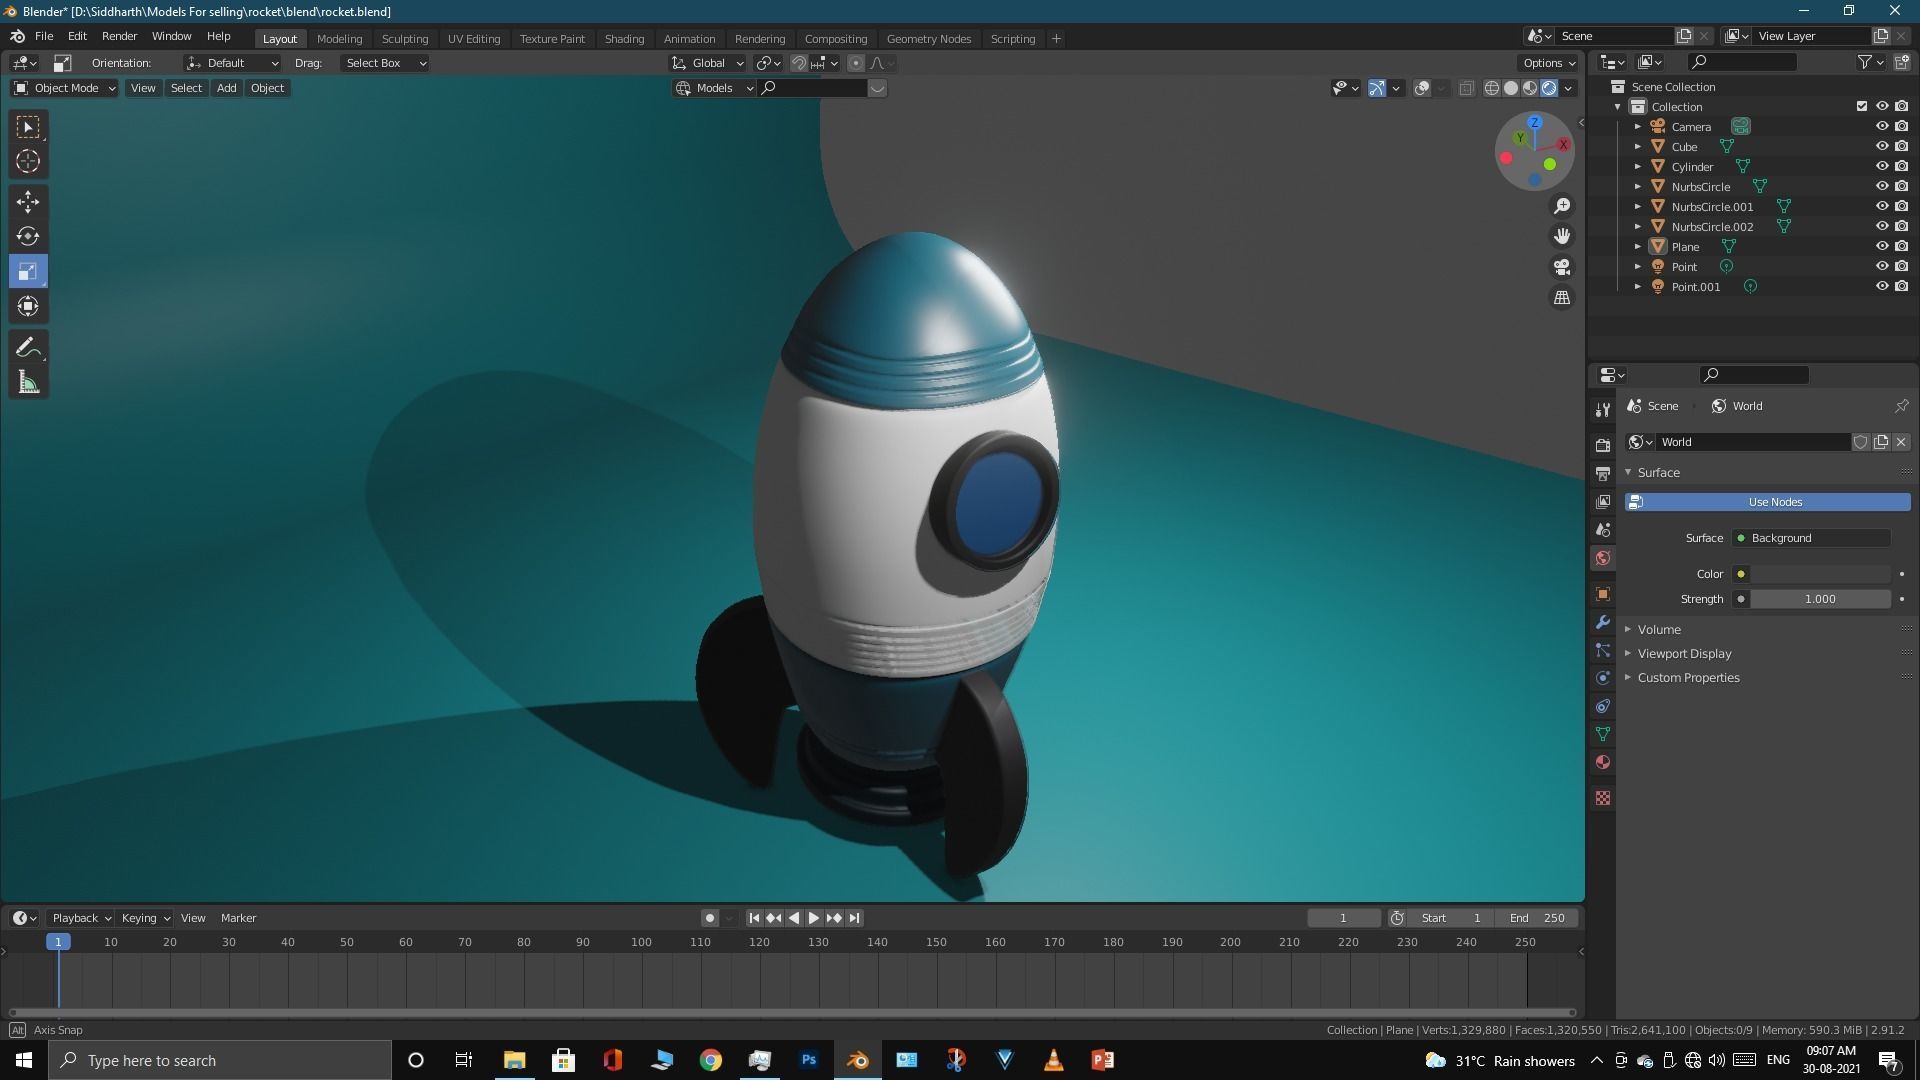1920x1080 pixels.
Task: Select the Measure tool
Action: pyautogui.click(x=28, y=383)
